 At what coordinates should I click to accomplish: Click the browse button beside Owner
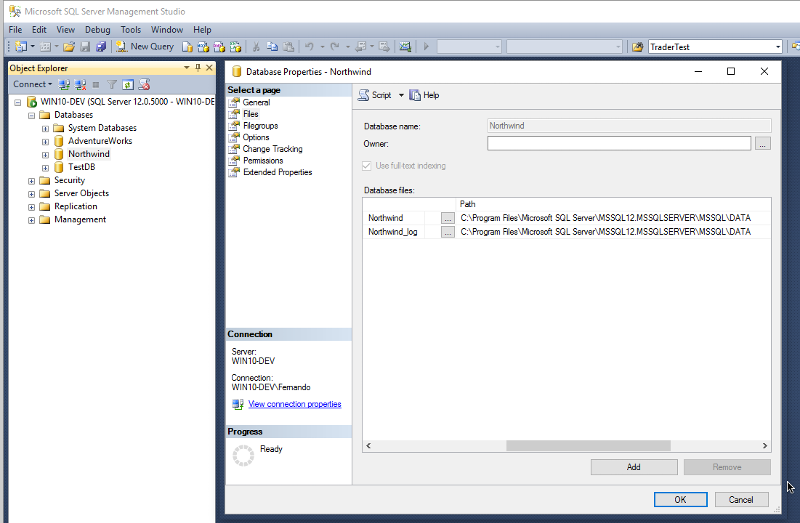[762, 144]
